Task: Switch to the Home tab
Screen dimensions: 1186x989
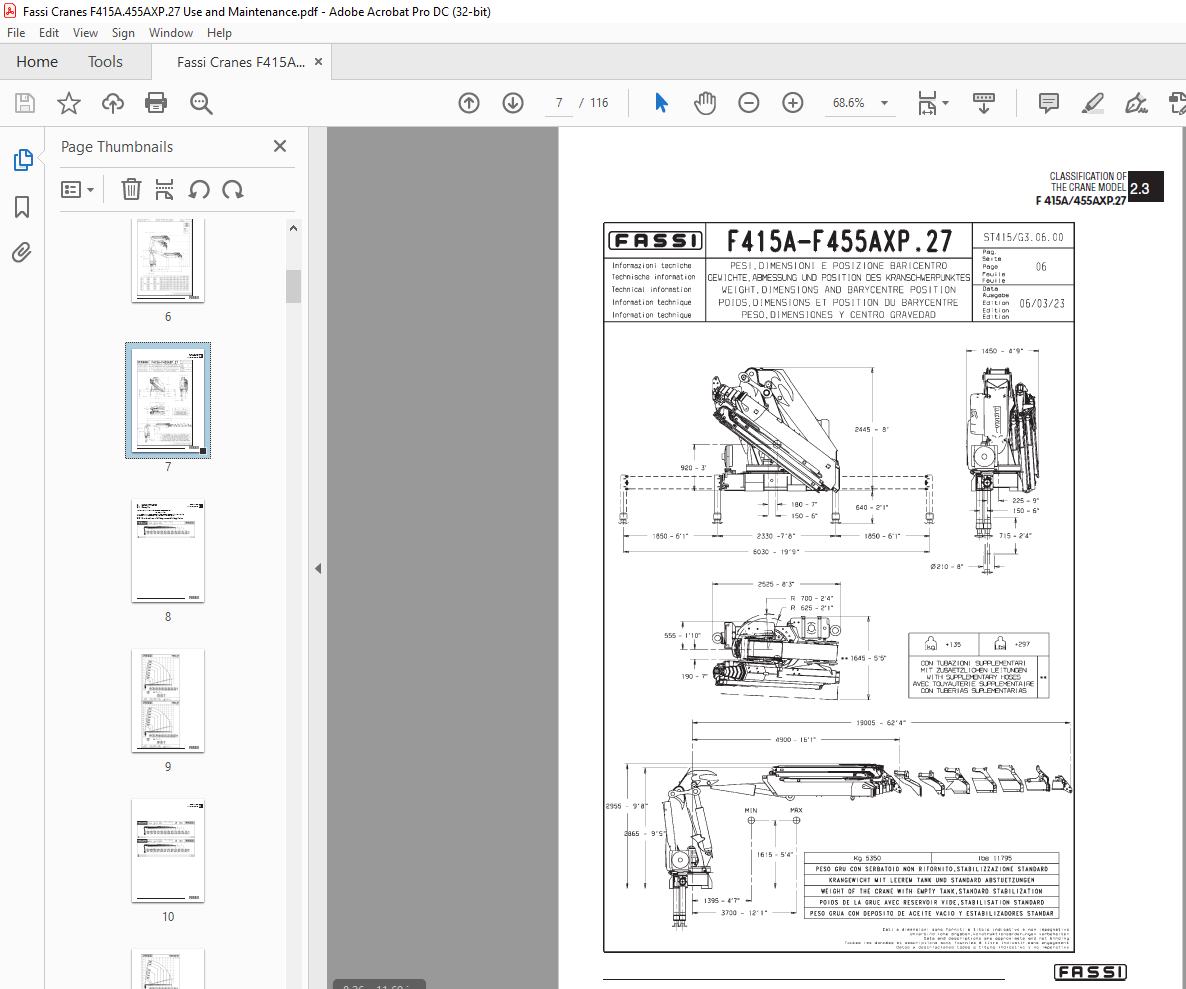Action: [37, 61]
